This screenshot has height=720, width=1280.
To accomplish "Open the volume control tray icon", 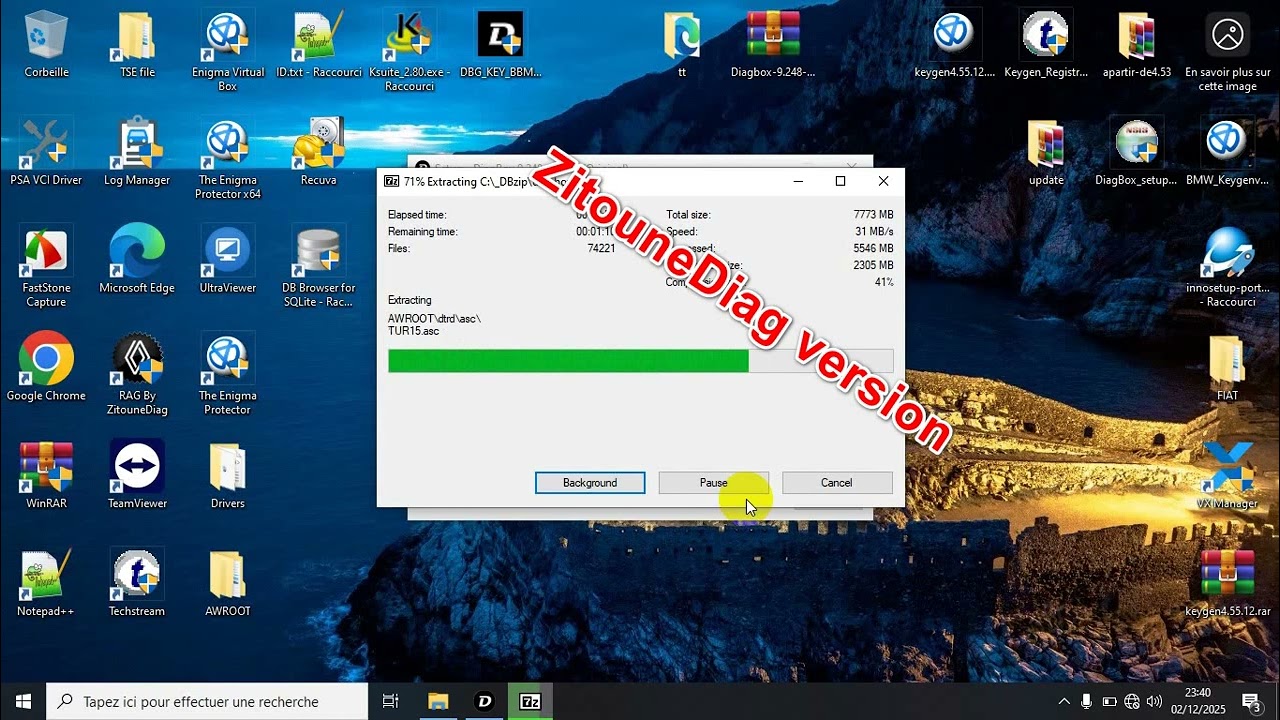I will coord(1155,701).
